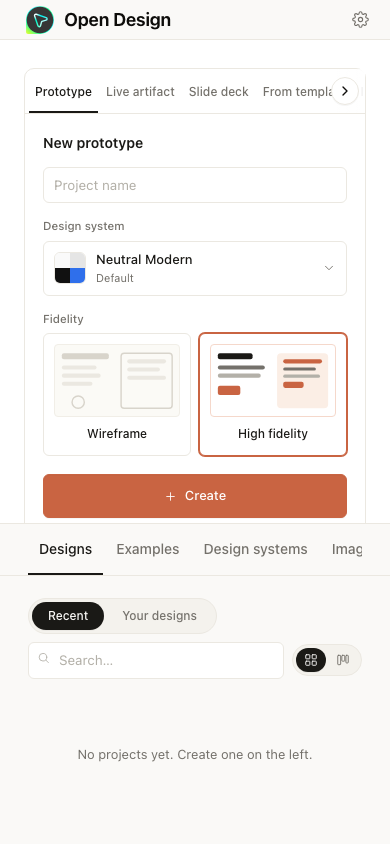Switch to the Live artifact tab
390x844 pixels.
140,92
